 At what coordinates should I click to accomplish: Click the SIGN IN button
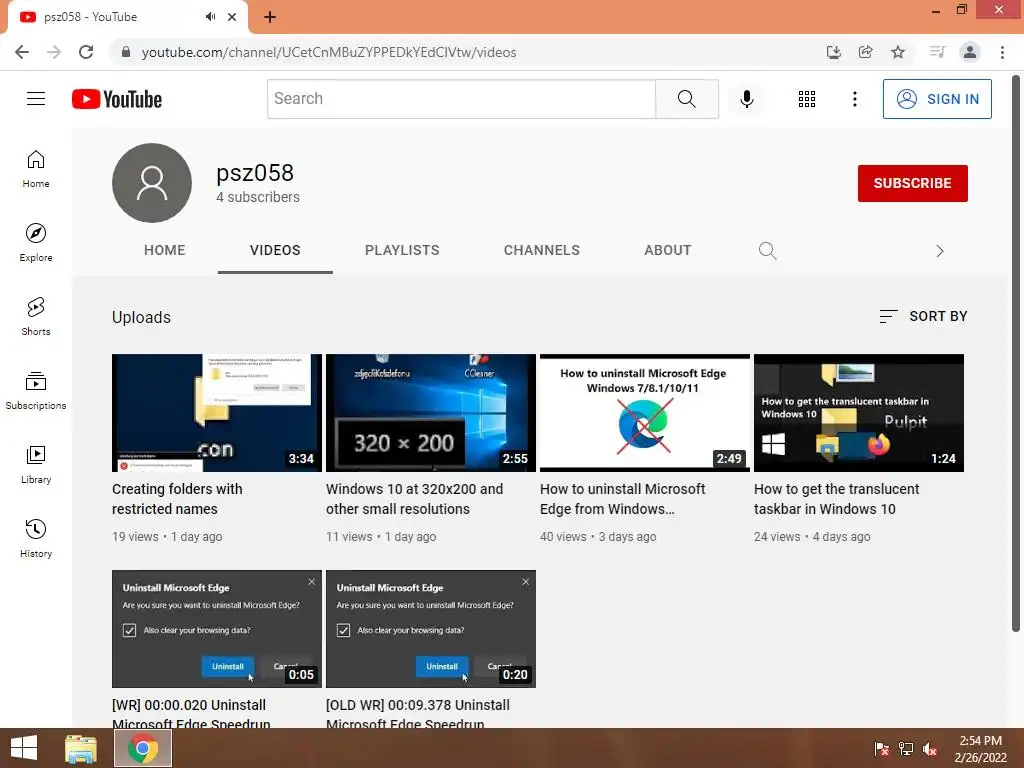coord(937,99)
